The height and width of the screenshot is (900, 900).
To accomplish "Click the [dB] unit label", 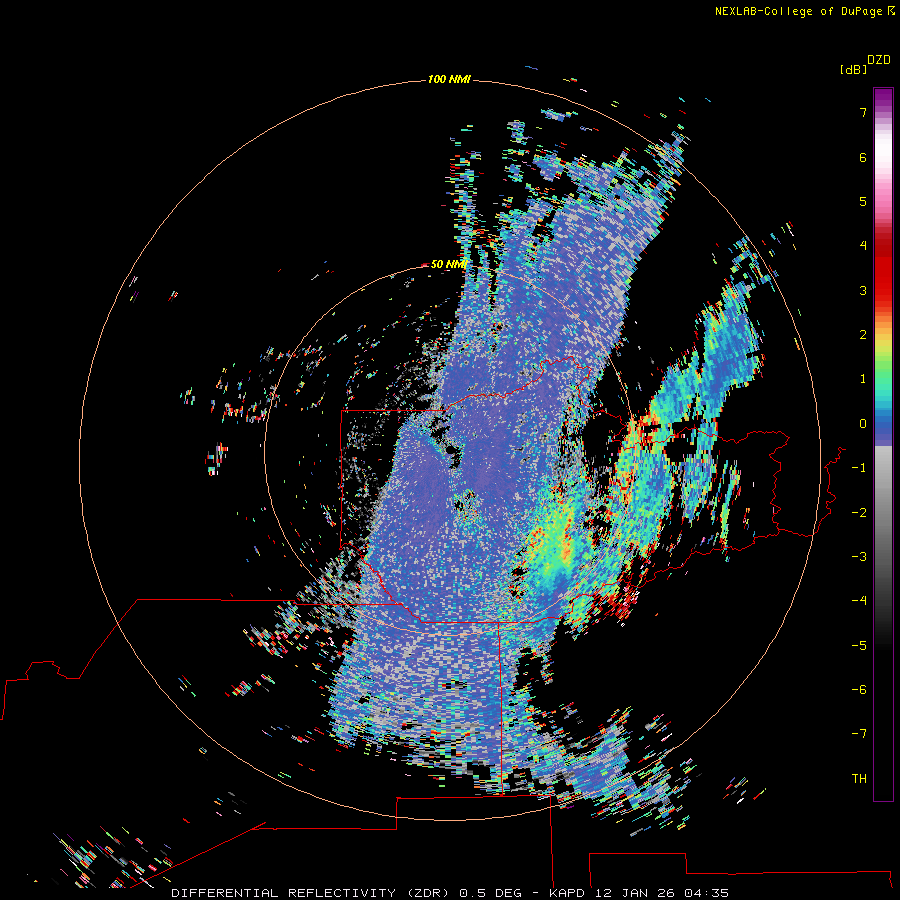I will (x=853, y=69).
